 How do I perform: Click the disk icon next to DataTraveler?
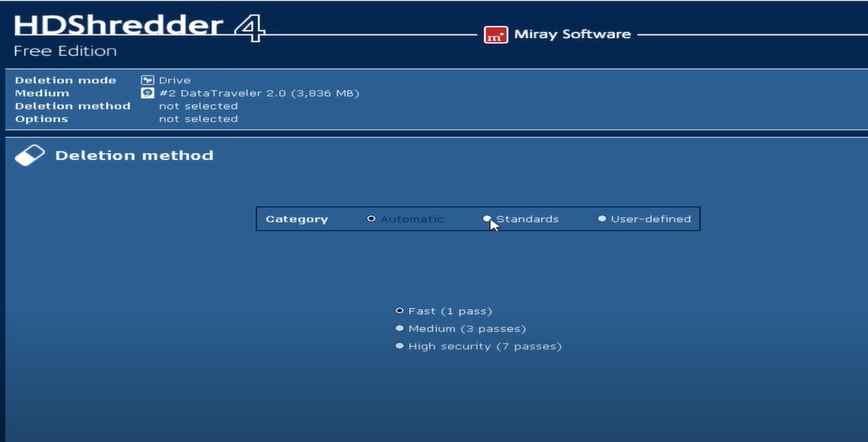(x=147, y=93)
